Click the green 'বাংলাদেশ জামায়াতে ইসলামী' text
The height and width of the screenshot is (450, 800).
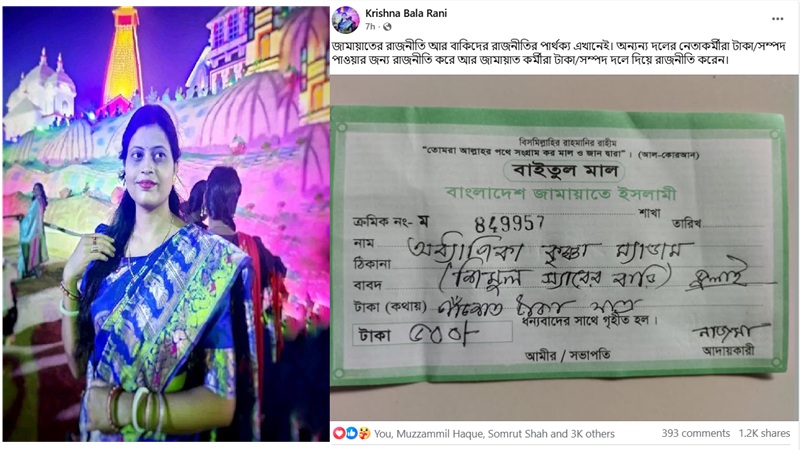(561, 194)
